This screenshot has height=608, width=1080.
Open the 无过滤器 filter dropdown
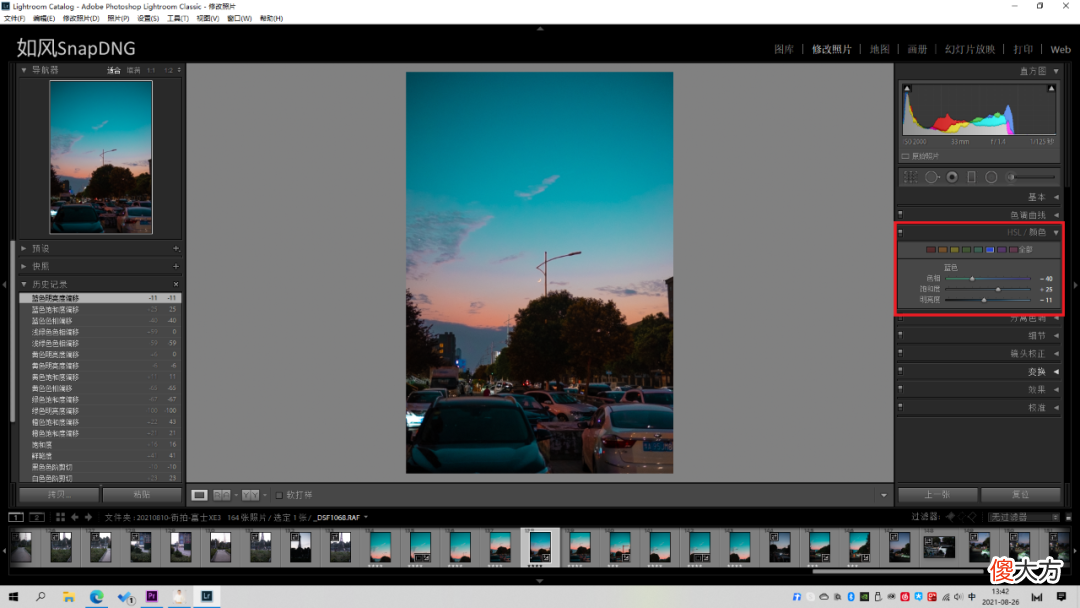pyautogui.click(x=1023, y=517)
